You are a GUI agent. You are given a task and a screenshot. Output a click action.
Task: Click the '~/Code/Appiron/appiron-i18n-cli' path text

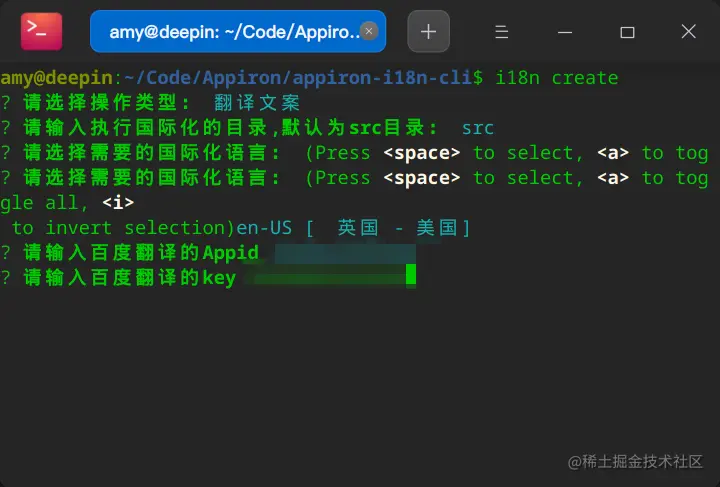tap(298, 78)
